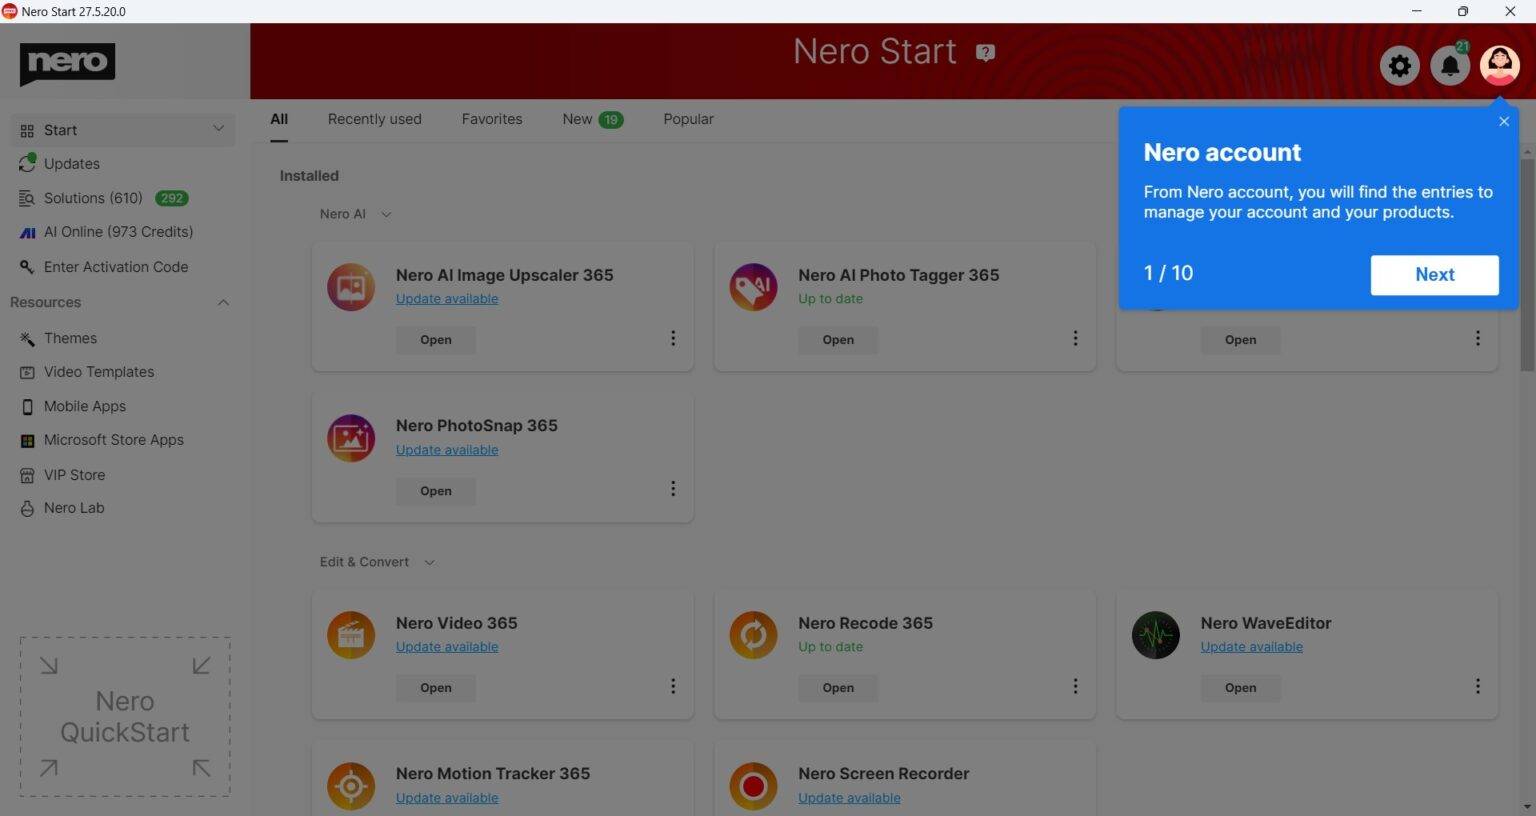Click the Nero Screen Recorder record icon

click(753, 785)
